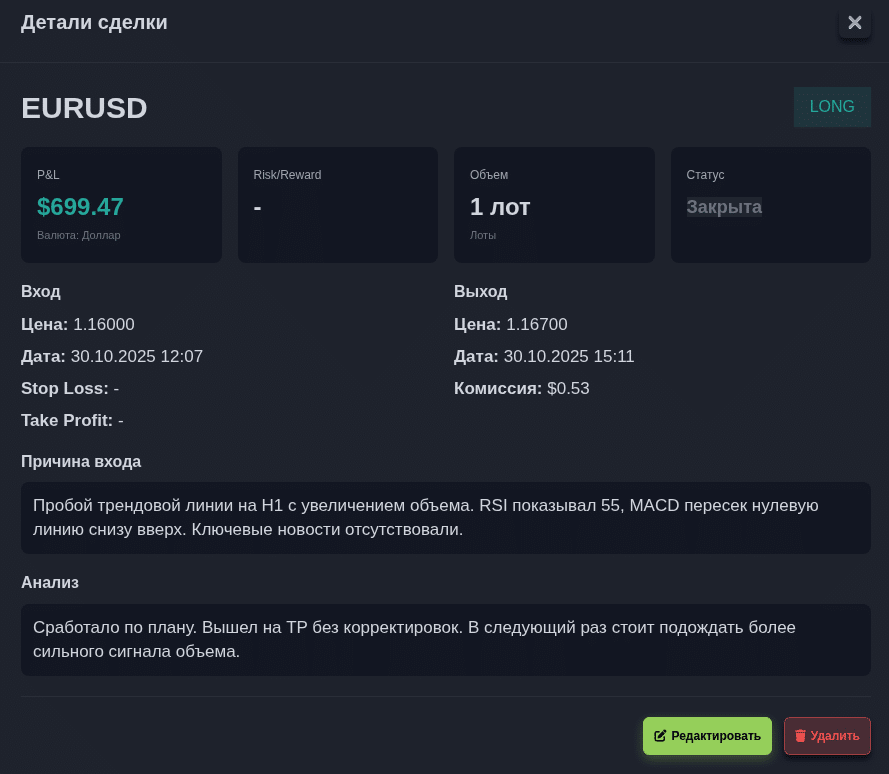Click the Объем 1 лот card
The image size is (889, 774).
tap(554, 205)
